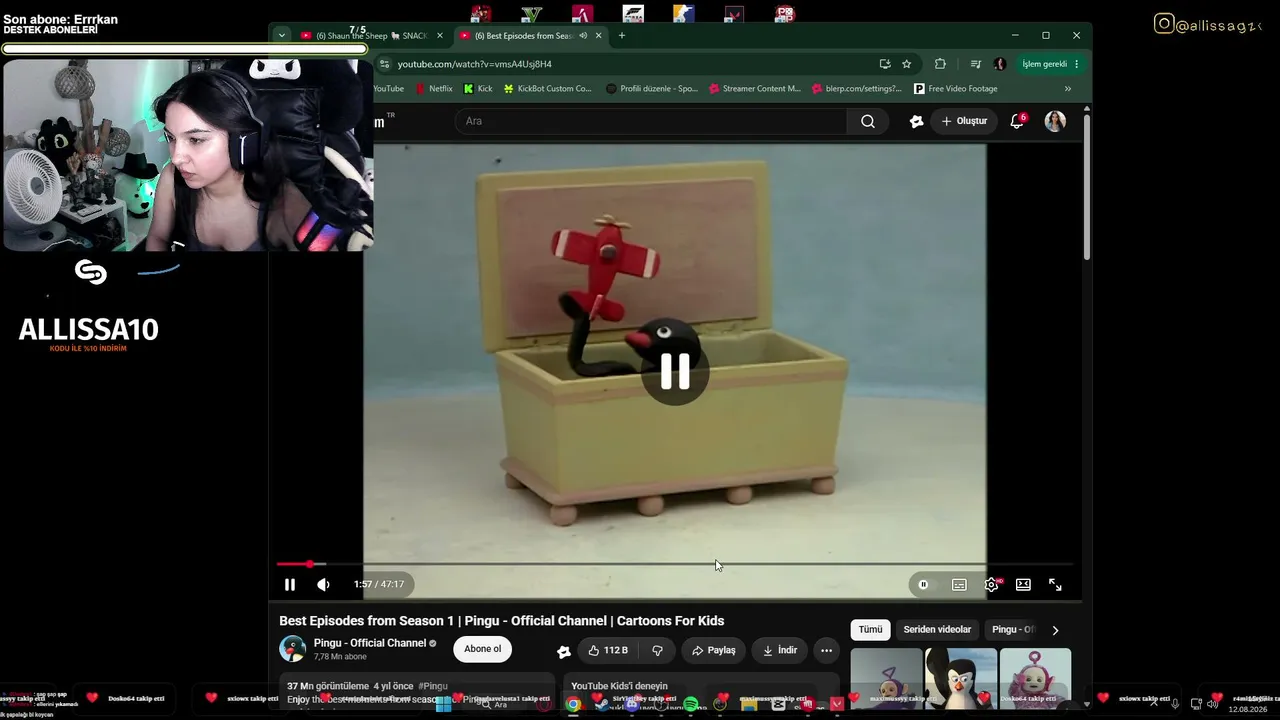
Task: Open the Streamer Content M... bookmark
Action: [x=755, y=89]
